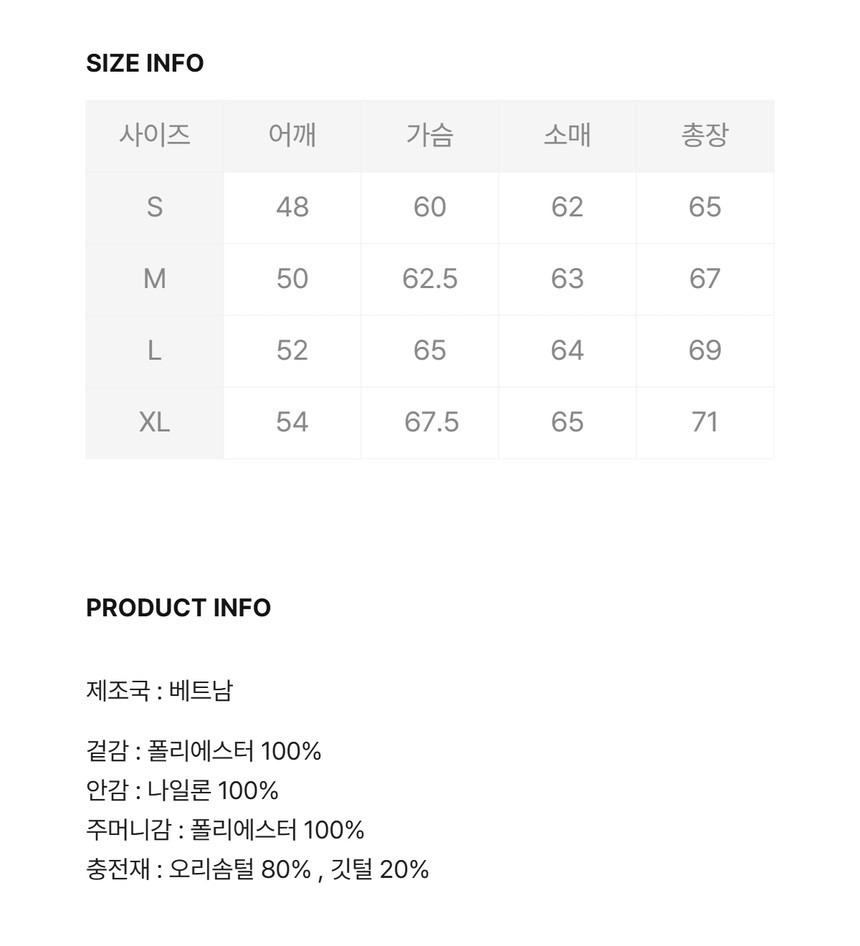Click the 겉감 폴리에스터 100% line
Screen dimensions: 860x946
(x=204, y=751)
